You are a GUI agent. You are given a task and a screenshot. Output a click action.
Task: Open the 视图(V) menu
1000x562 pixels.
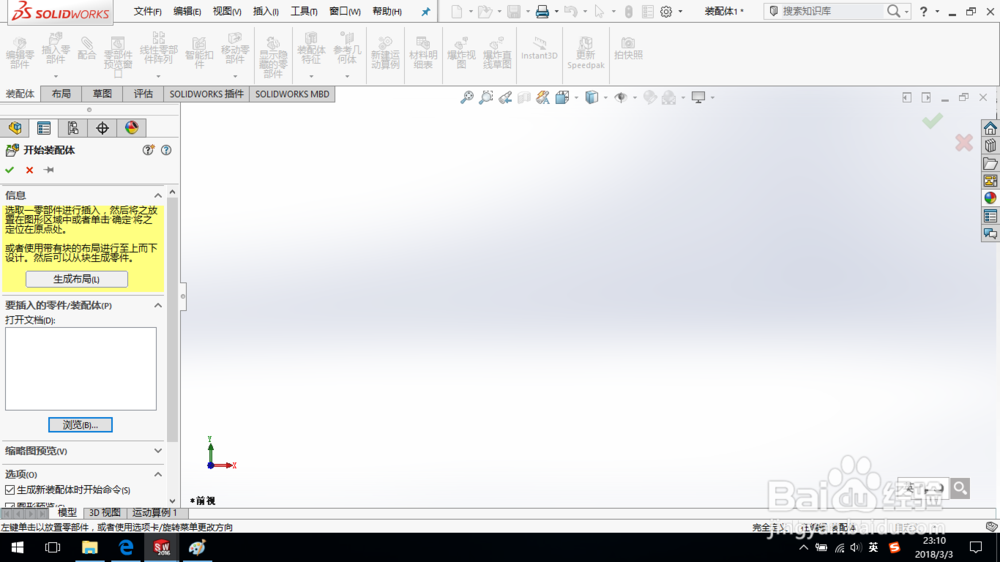(x=226, y=11)
